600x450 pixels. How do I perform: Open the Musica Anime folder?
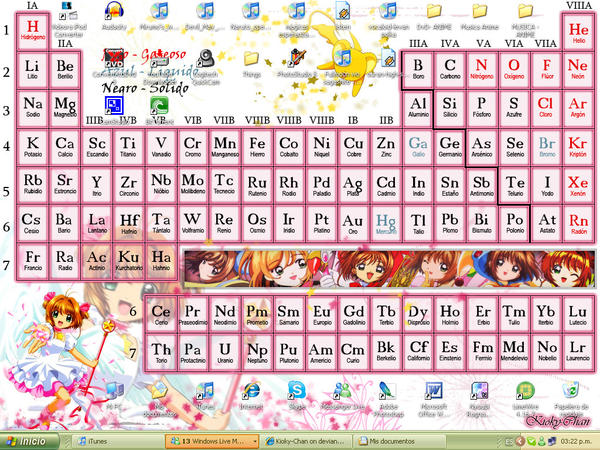point(479,11)
